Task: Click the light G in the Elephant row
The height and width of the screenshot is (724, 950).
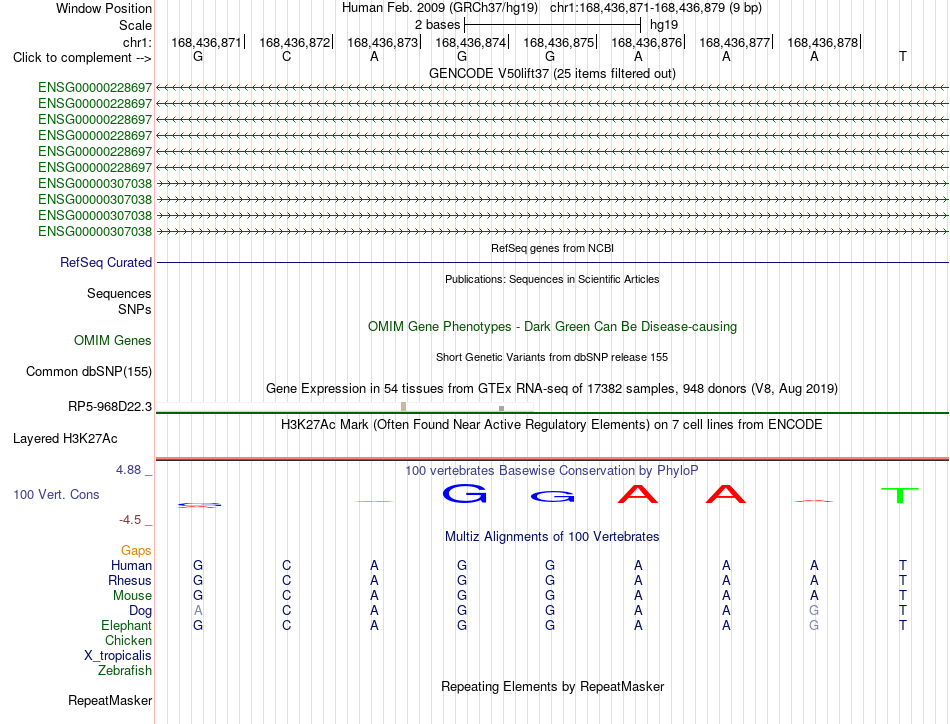Action: 814,625
